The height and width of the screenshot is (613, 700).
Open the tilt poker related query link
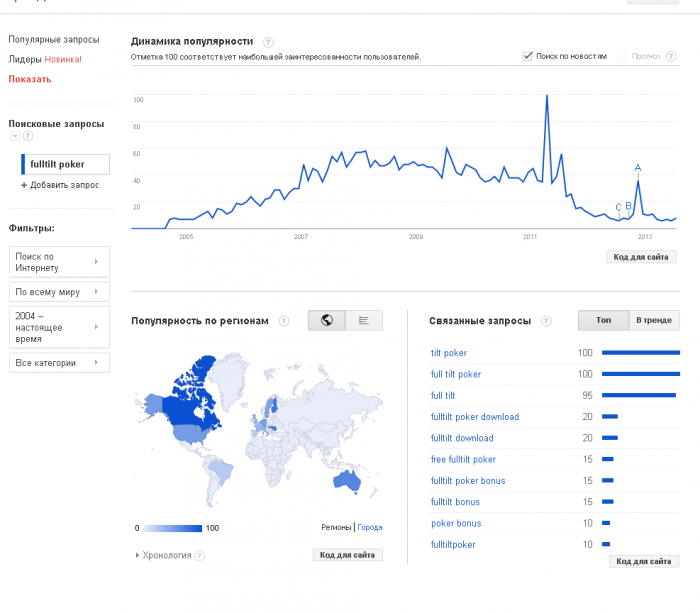click(x=448, y=353)
